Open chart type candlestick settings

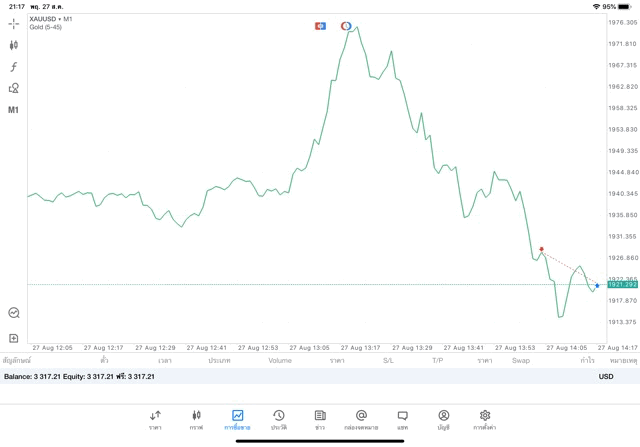(14, 45)
